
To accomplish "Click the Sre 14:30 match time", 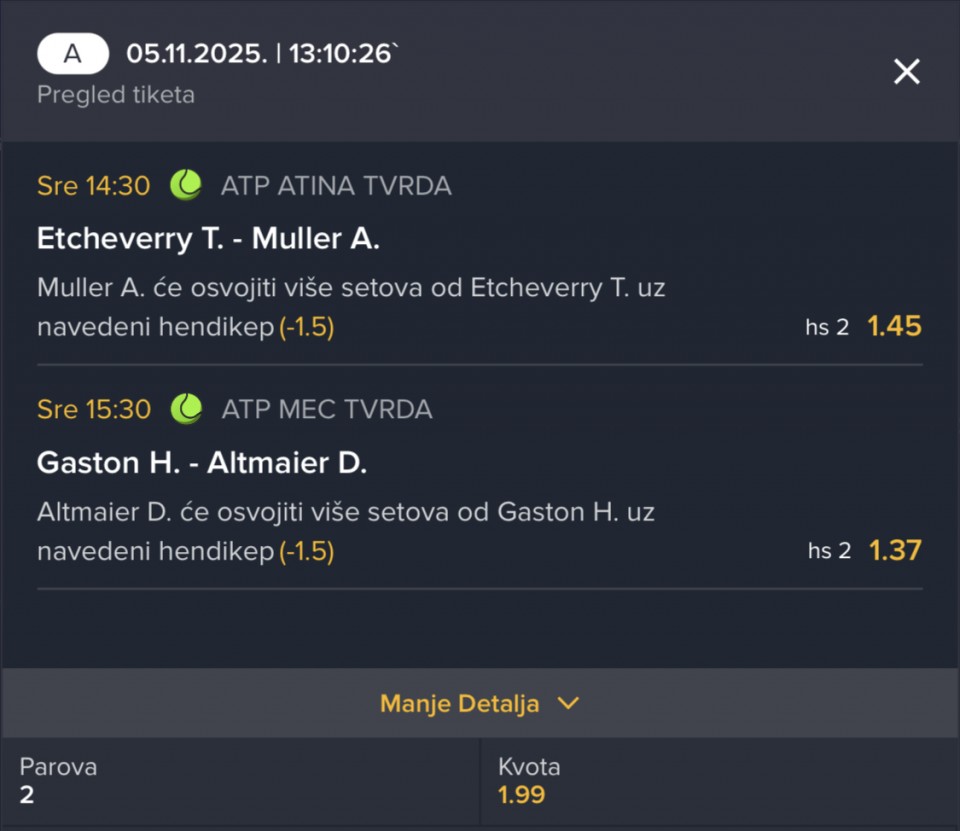I will coord(93,186).
